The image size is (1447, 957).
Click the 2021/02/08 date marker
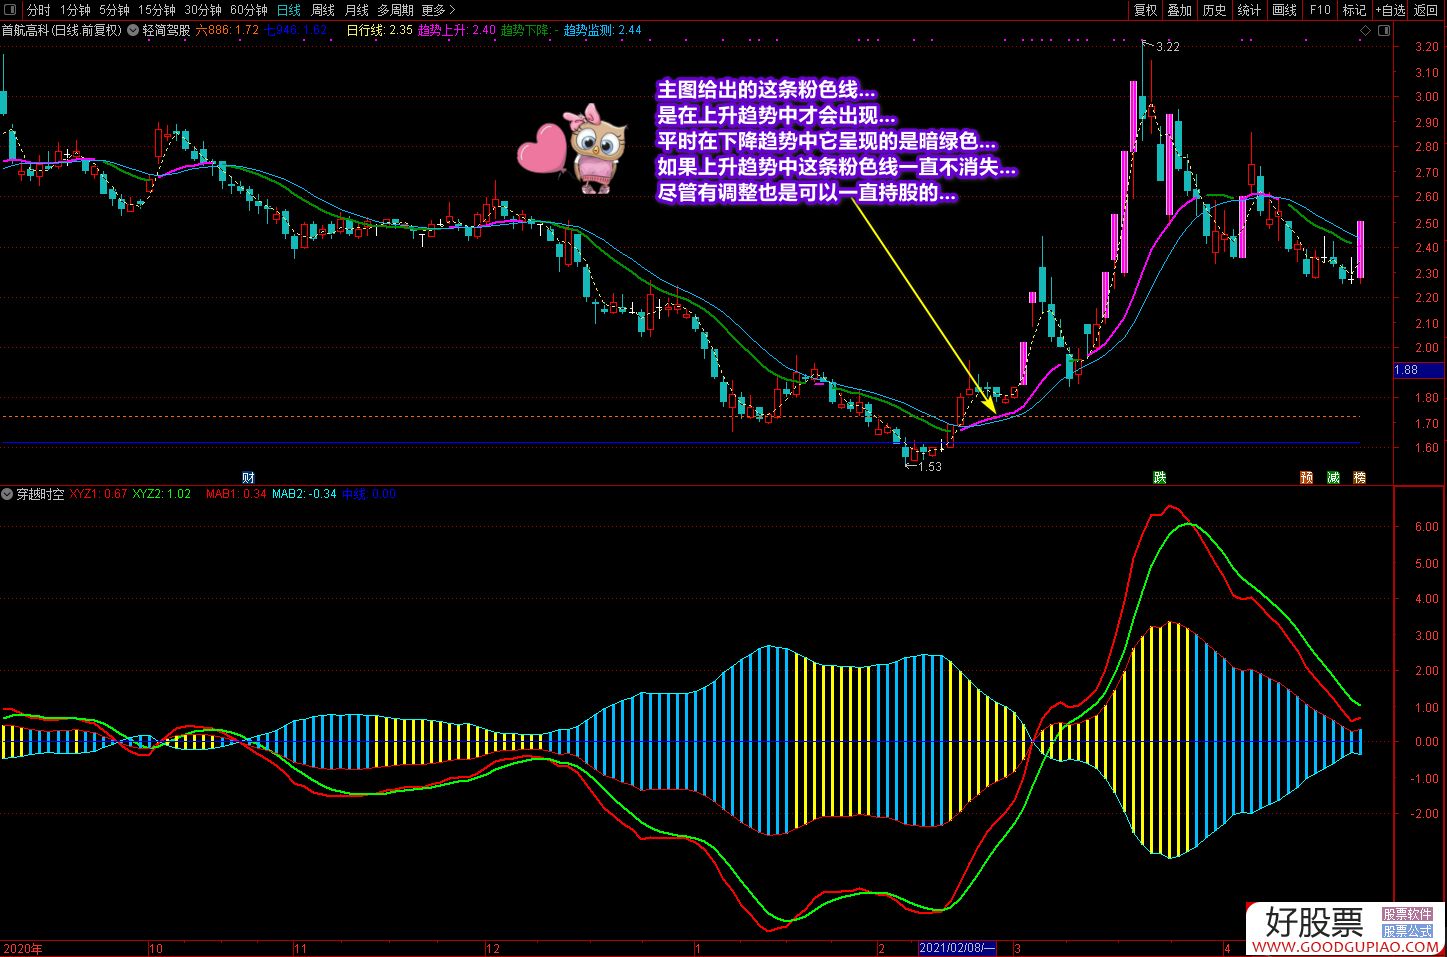[957, 948]
